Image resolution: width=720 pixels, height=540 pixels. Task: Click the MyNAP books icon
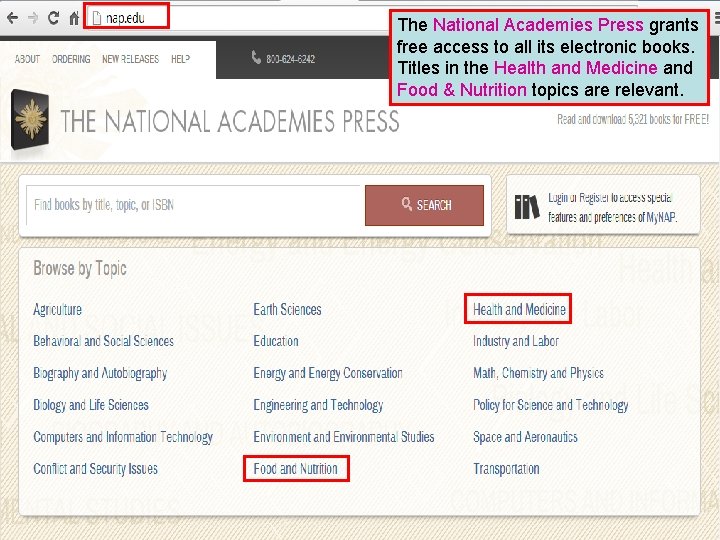526,207
